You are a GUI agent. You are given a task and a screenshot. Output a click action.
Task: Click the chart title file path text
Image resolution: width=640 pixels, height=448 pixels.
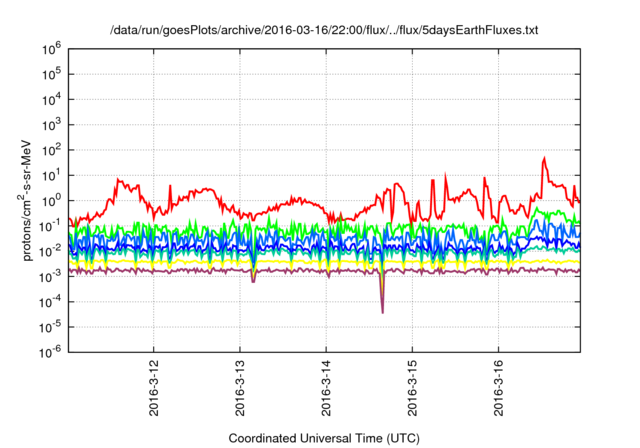click(x=324, y=30)
